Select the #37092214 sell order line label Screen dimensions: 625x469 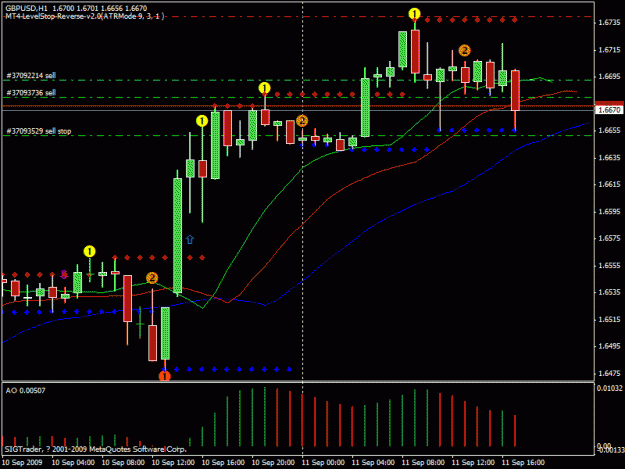coord(31,75)
